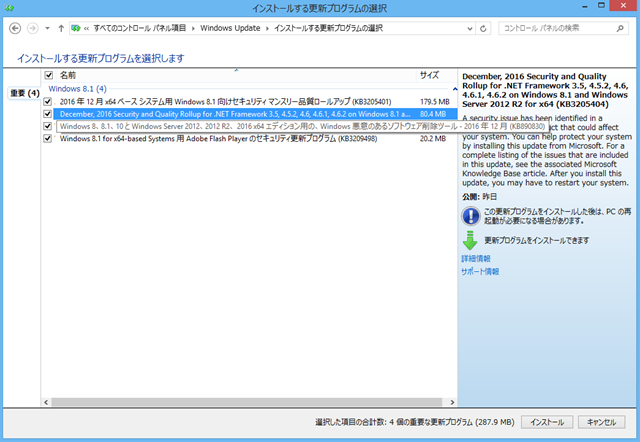The image size is (640, 442).
Task: Click the breadcrumb overflow chevrons
Action: coord(87,29)
